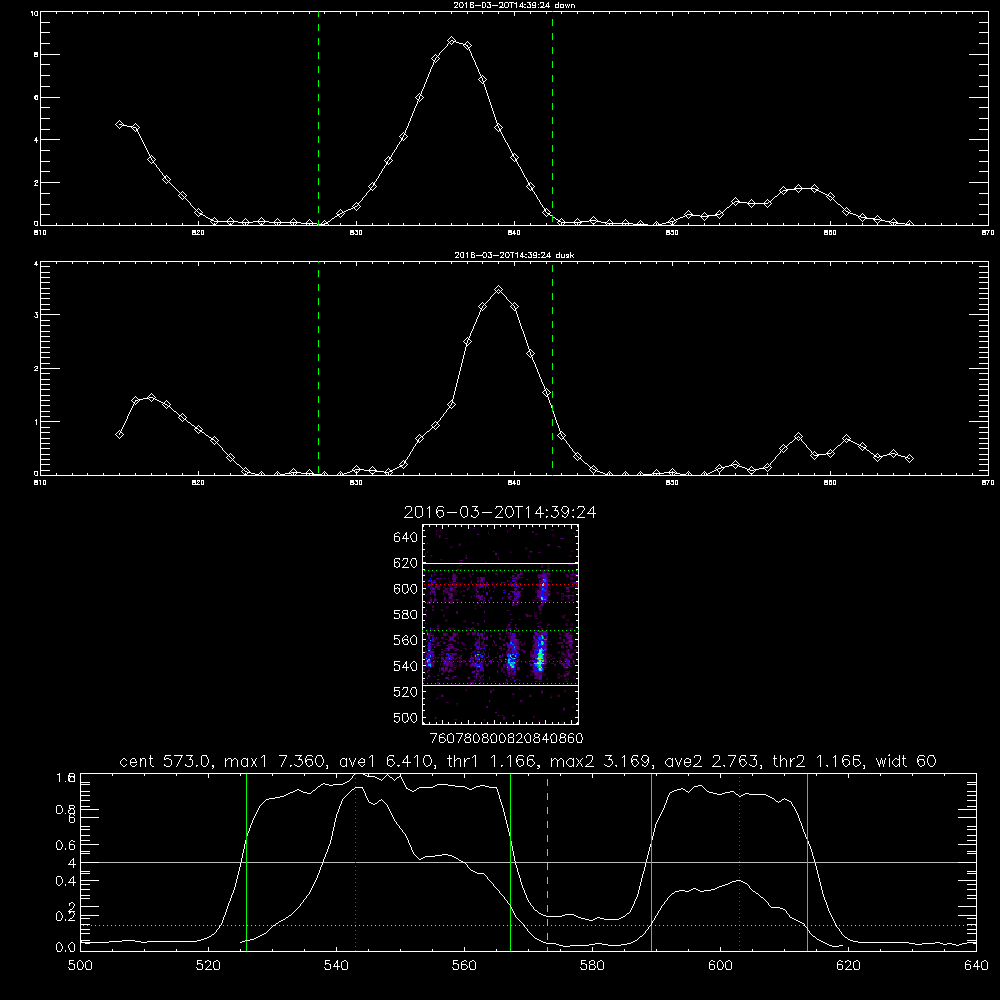Select the solid green line near 614 in bottom plot
The image size is (1000, 1000).
pyautogui.click(x=807, y=861)
